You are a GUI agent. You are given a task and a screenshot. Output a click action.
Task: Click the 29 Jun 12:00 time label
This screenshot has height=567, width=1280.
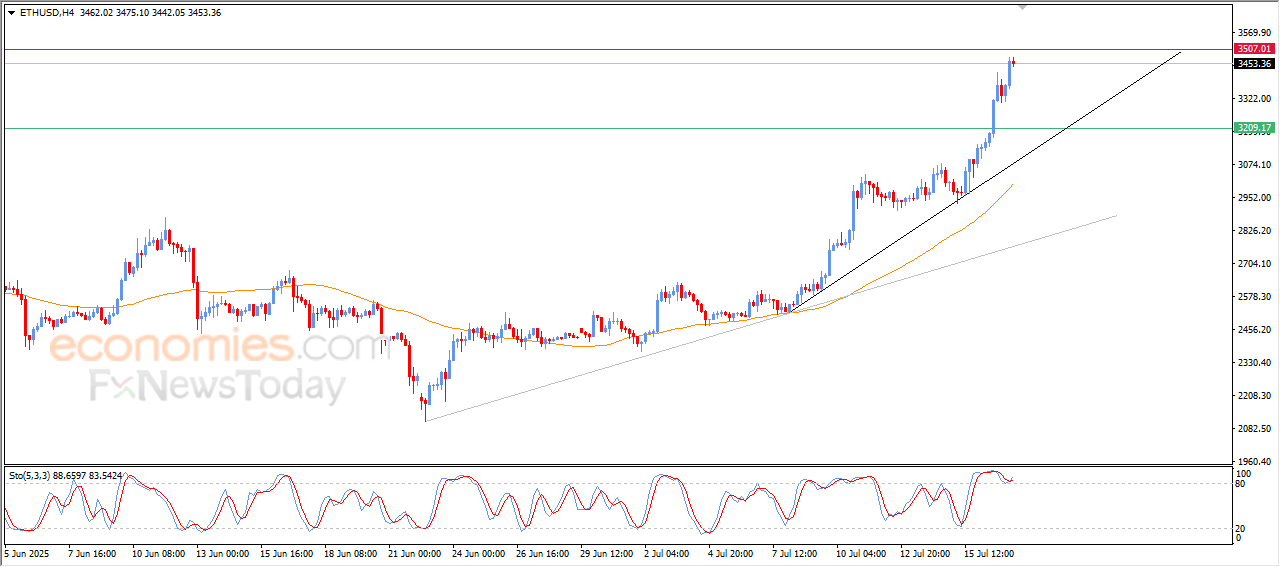click(606, 552)
